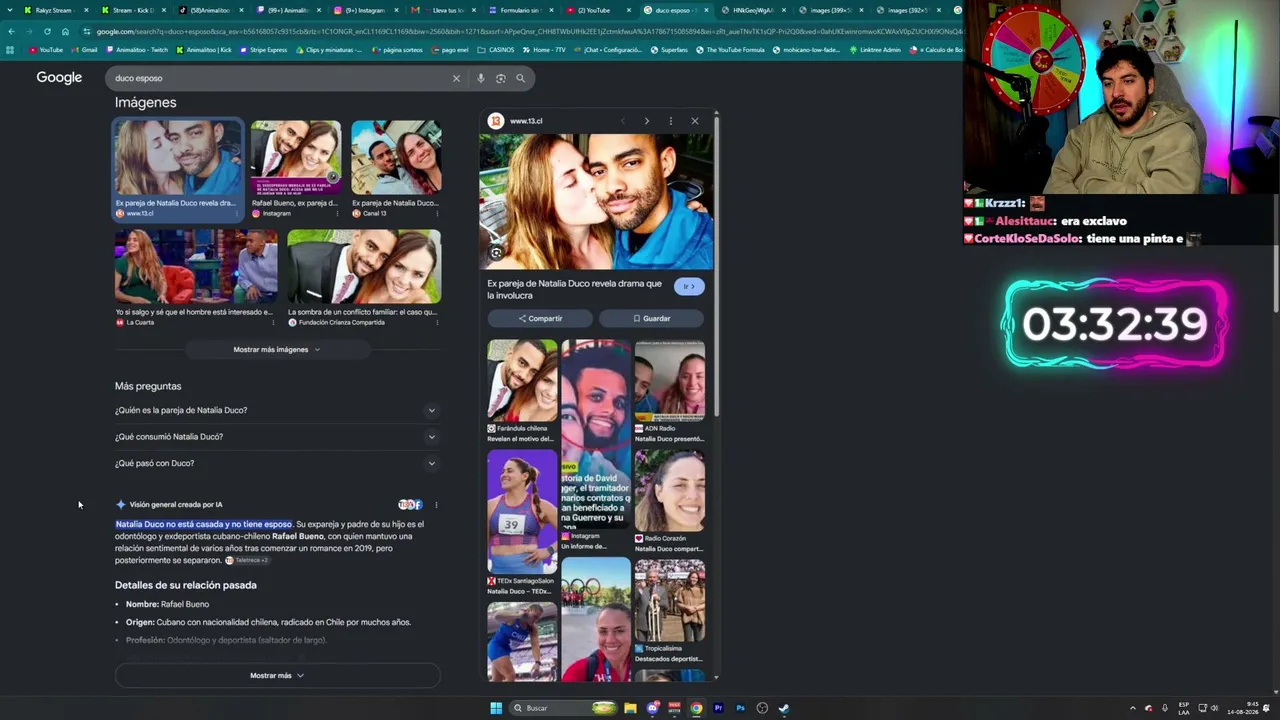Open the www.13.cl source link
Viewport: 1280px width, 720px height.
516,121
